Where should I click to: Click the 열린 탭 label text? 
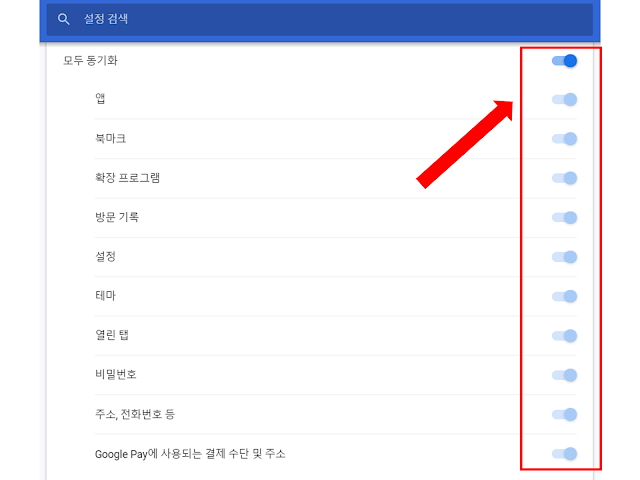click(112, 335)
